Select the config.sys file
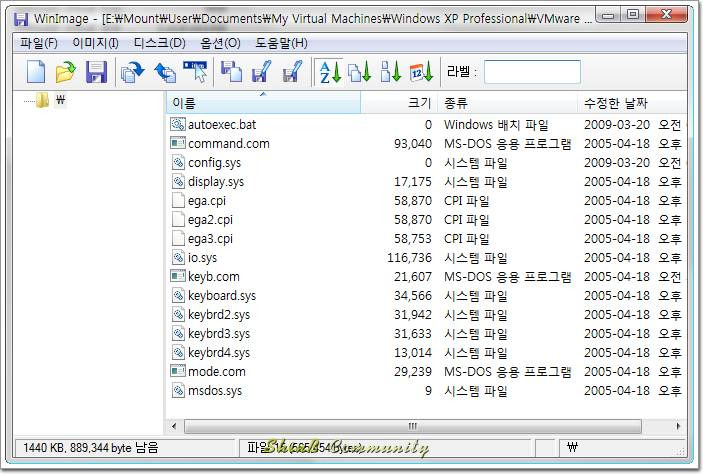Image resolution: width=703 pixels, height=474 pixels. pyautogui.click(x=214, y=162)
